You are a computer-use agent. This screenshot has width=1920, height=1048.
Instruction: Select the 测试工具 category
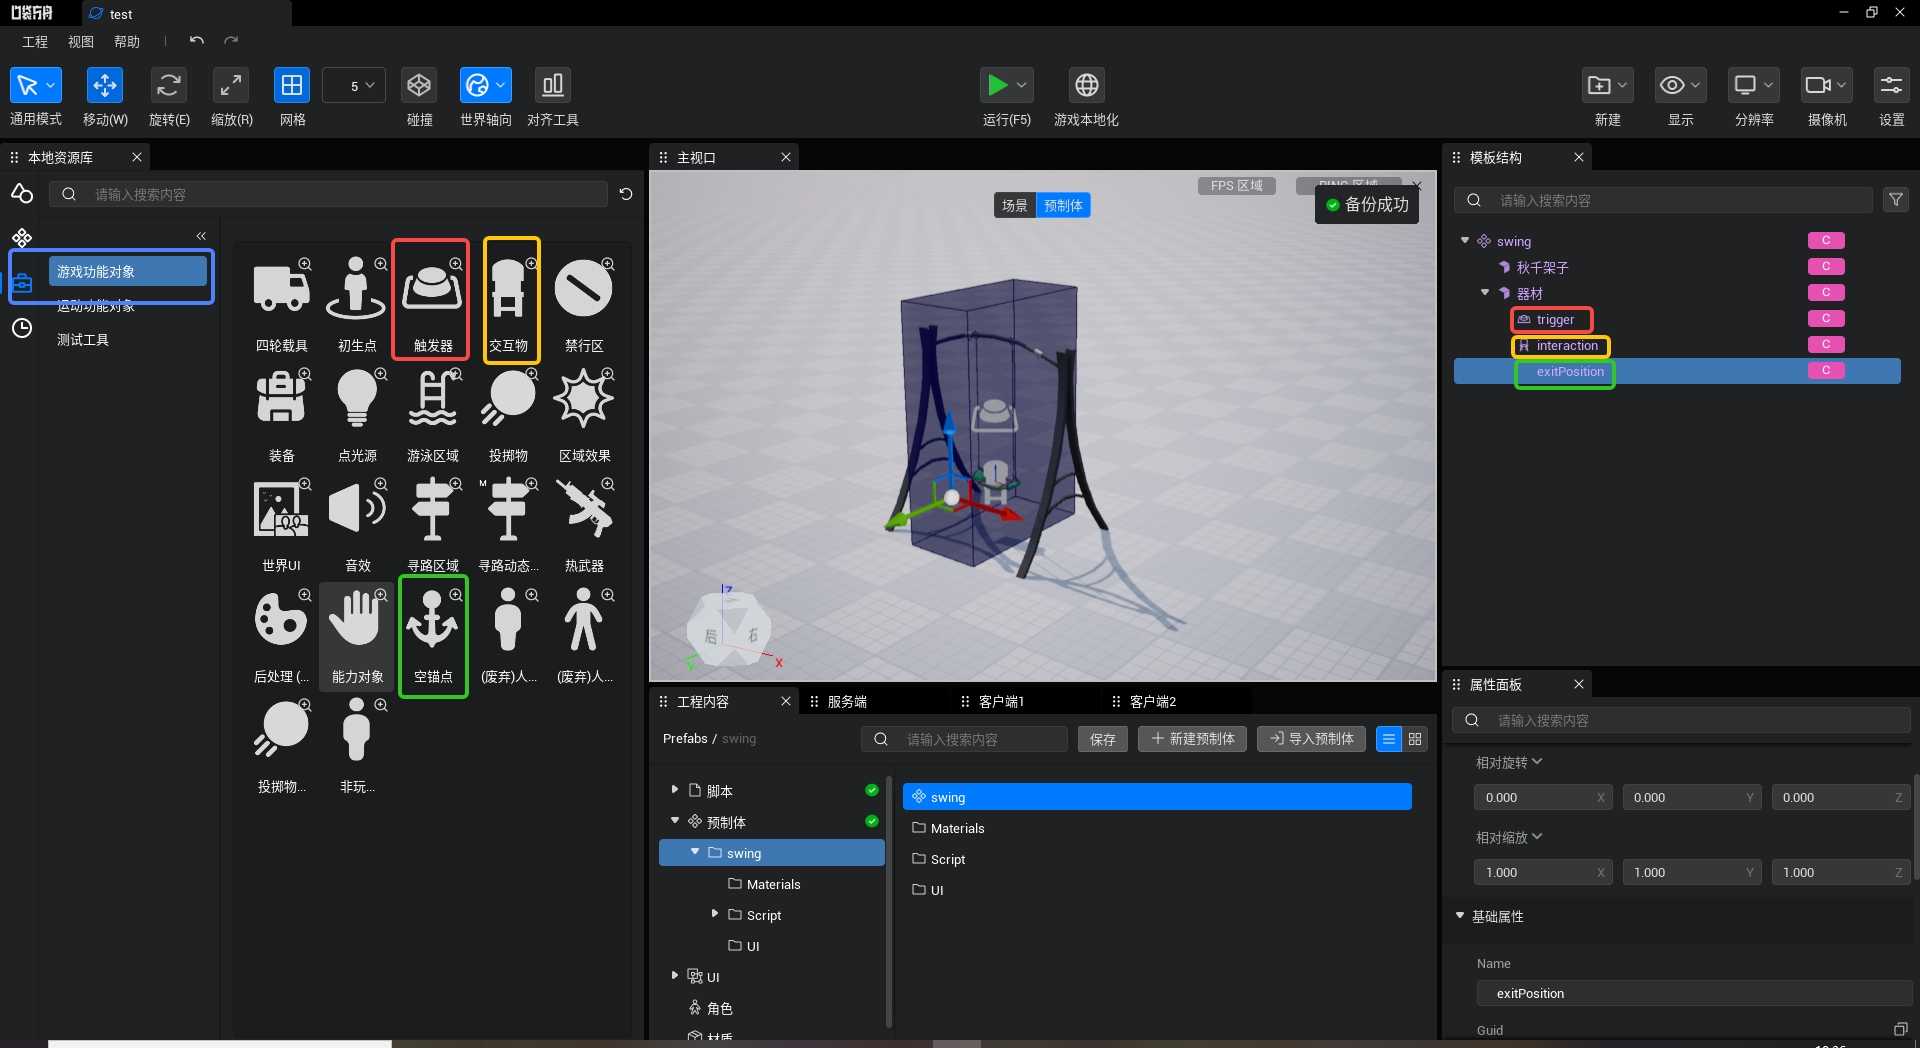83,340
